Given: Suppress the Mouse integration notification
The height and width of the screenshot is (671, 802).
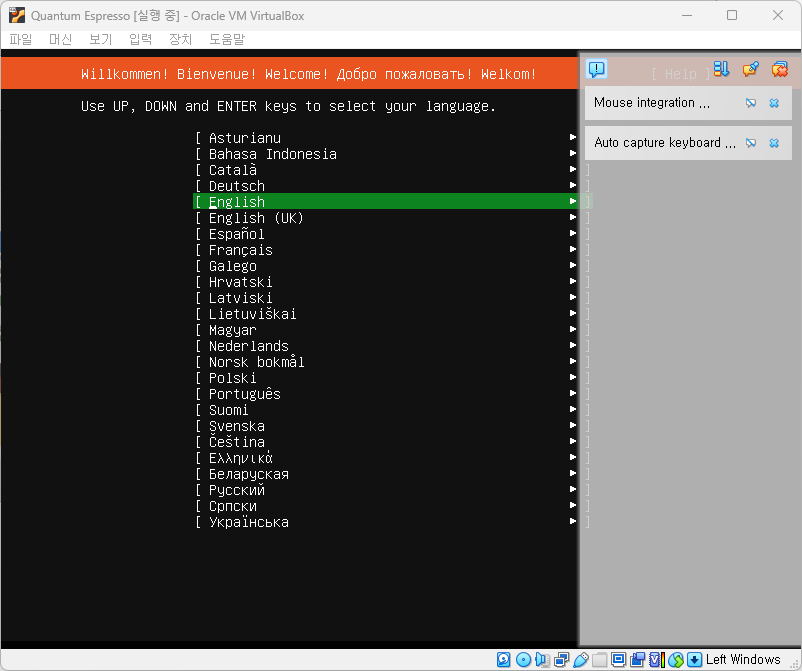Looking at the screenshot, I should 750,103.
